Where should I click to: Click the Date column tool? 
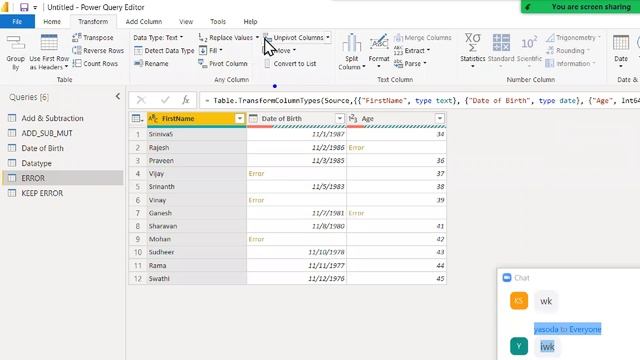[x=621, y=51]
